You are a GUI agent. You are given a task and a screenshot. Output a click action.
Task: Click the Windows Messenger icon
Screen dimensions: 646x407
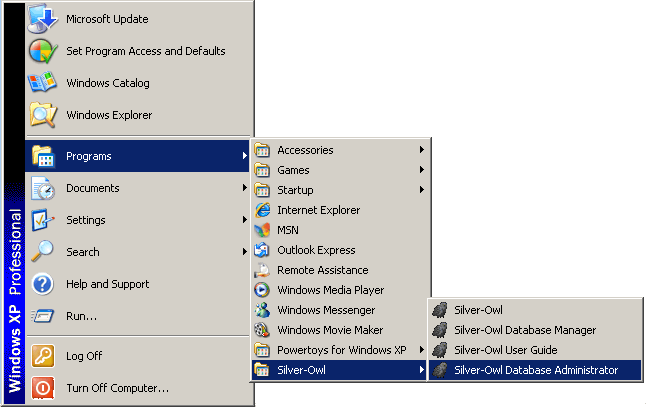click(262, 310)
